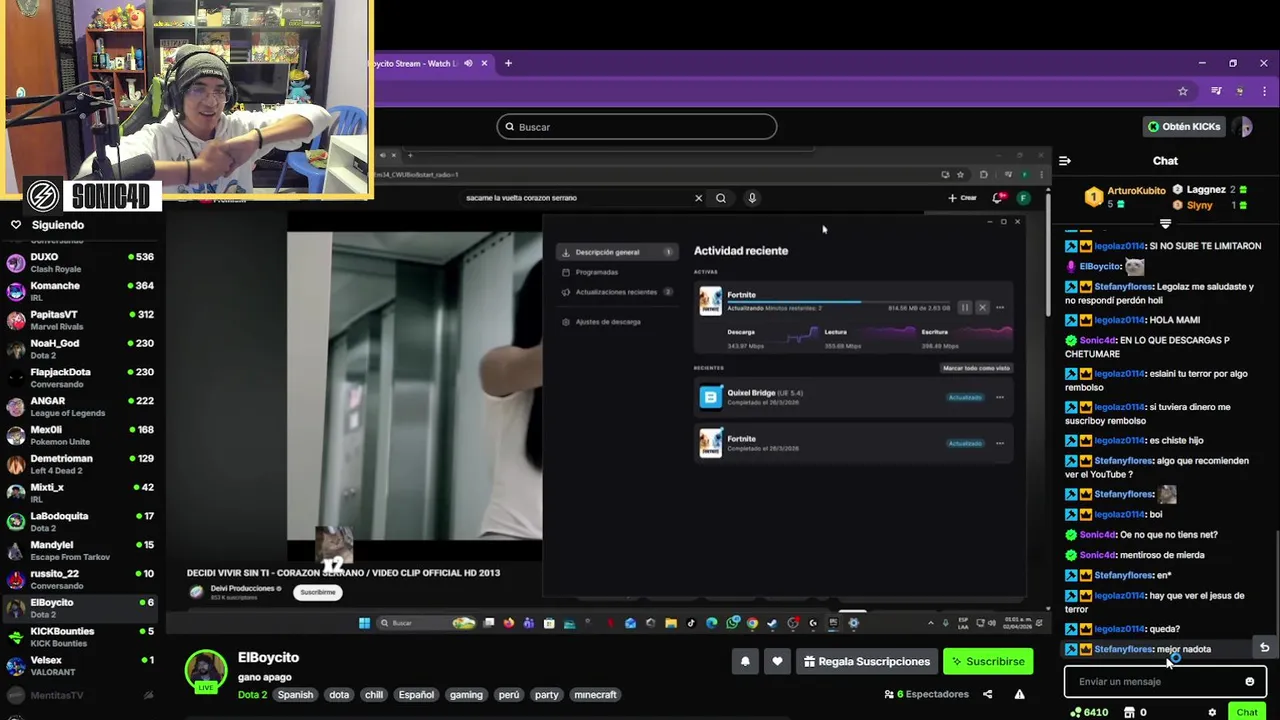Pause the Fortnite download

point(964,308)
